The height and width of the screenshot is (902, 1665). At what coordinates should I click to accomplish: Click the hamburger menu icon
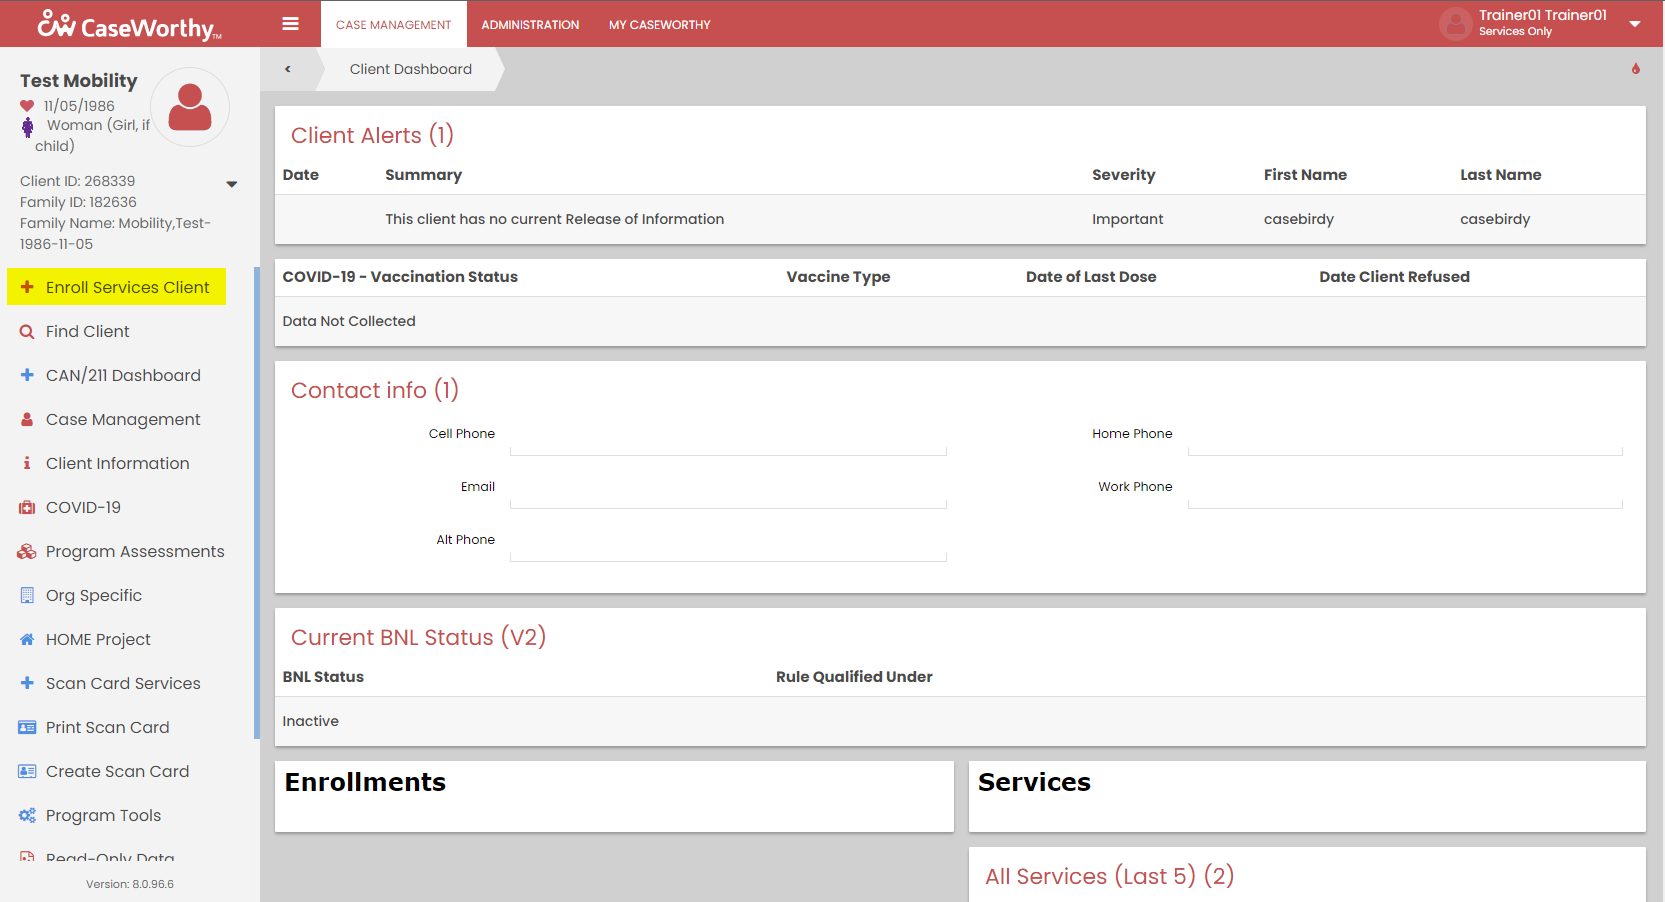click(290, 24)
